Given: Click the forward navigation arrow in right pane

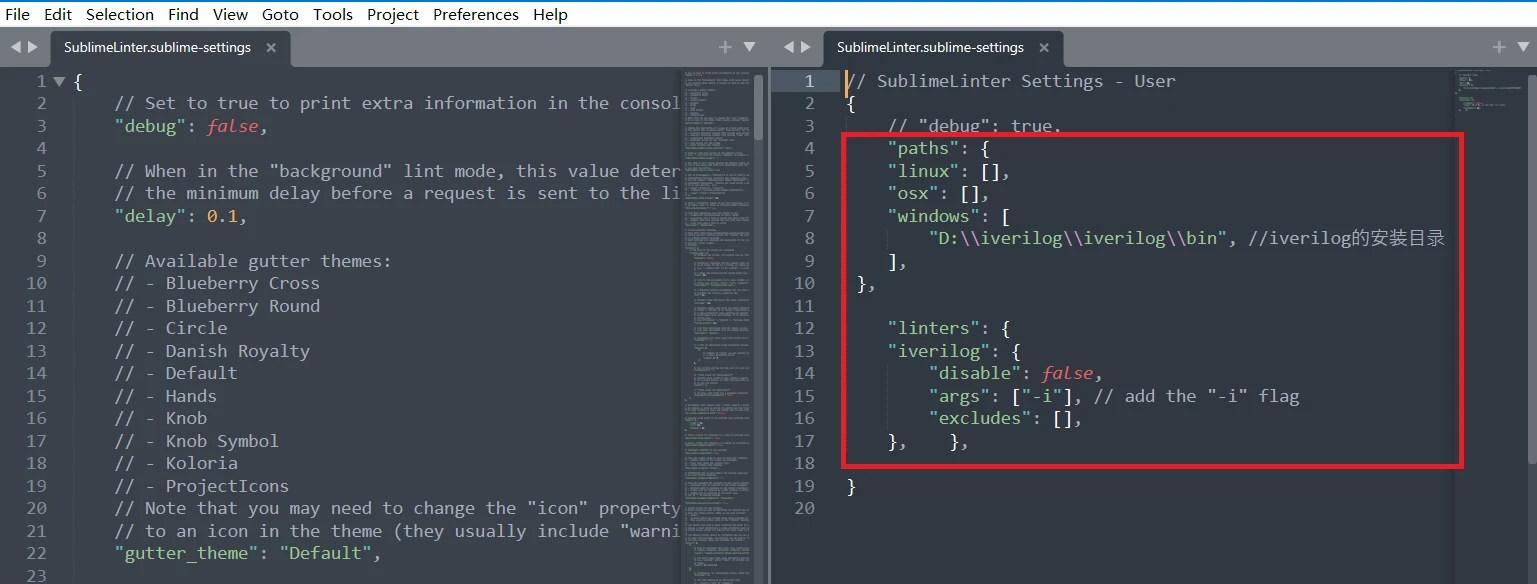Looking at the screenshot, I should (x=807, y=46).
